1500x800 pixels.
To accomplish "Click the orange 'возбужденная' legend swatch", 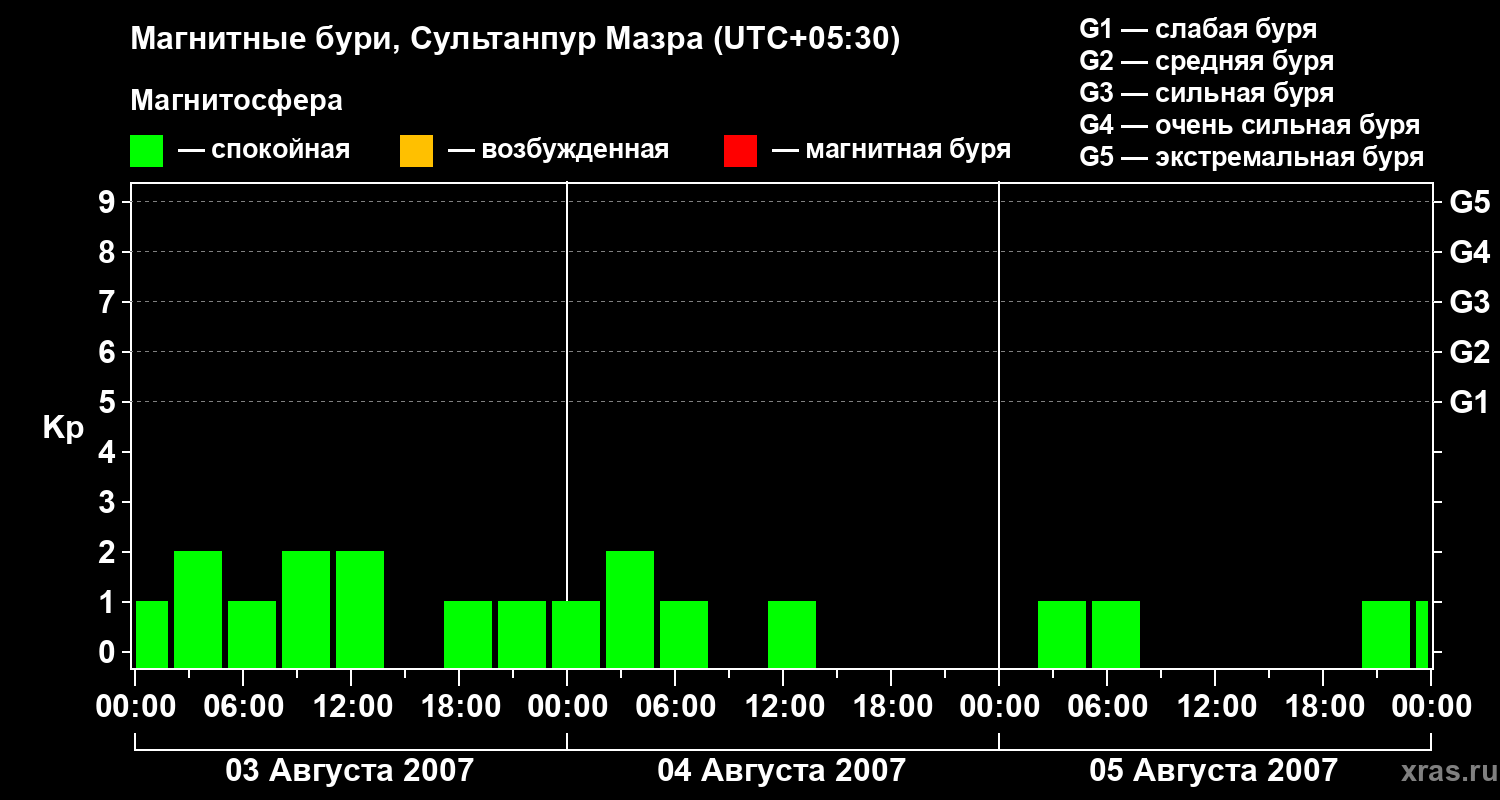I will [416, 151].
